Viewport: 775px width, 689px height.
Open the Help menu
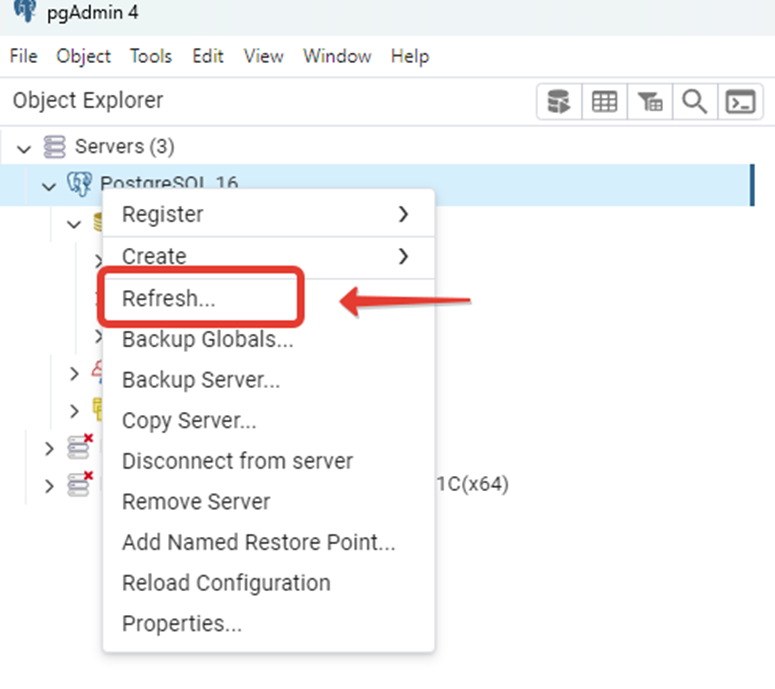410,56
